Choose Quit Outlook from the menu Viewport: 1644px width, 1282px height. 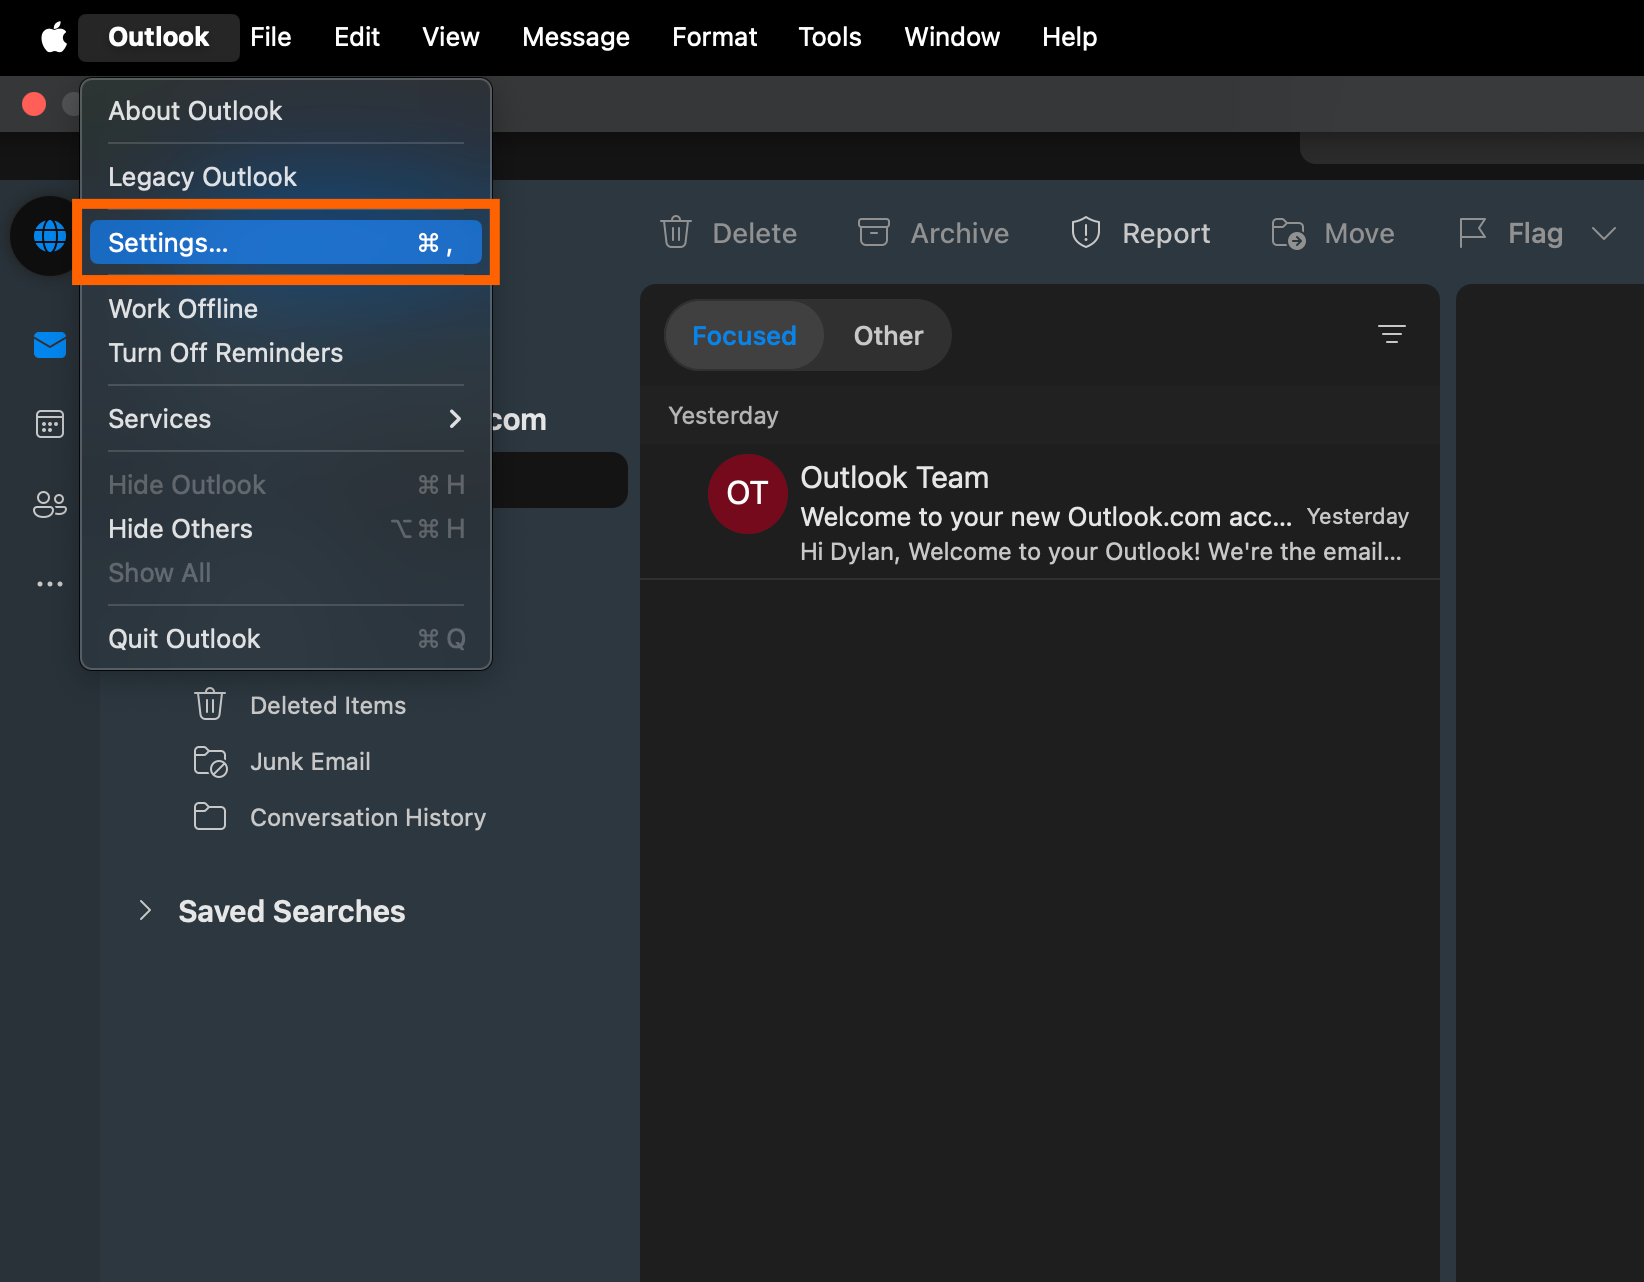(x=285, y=639)
